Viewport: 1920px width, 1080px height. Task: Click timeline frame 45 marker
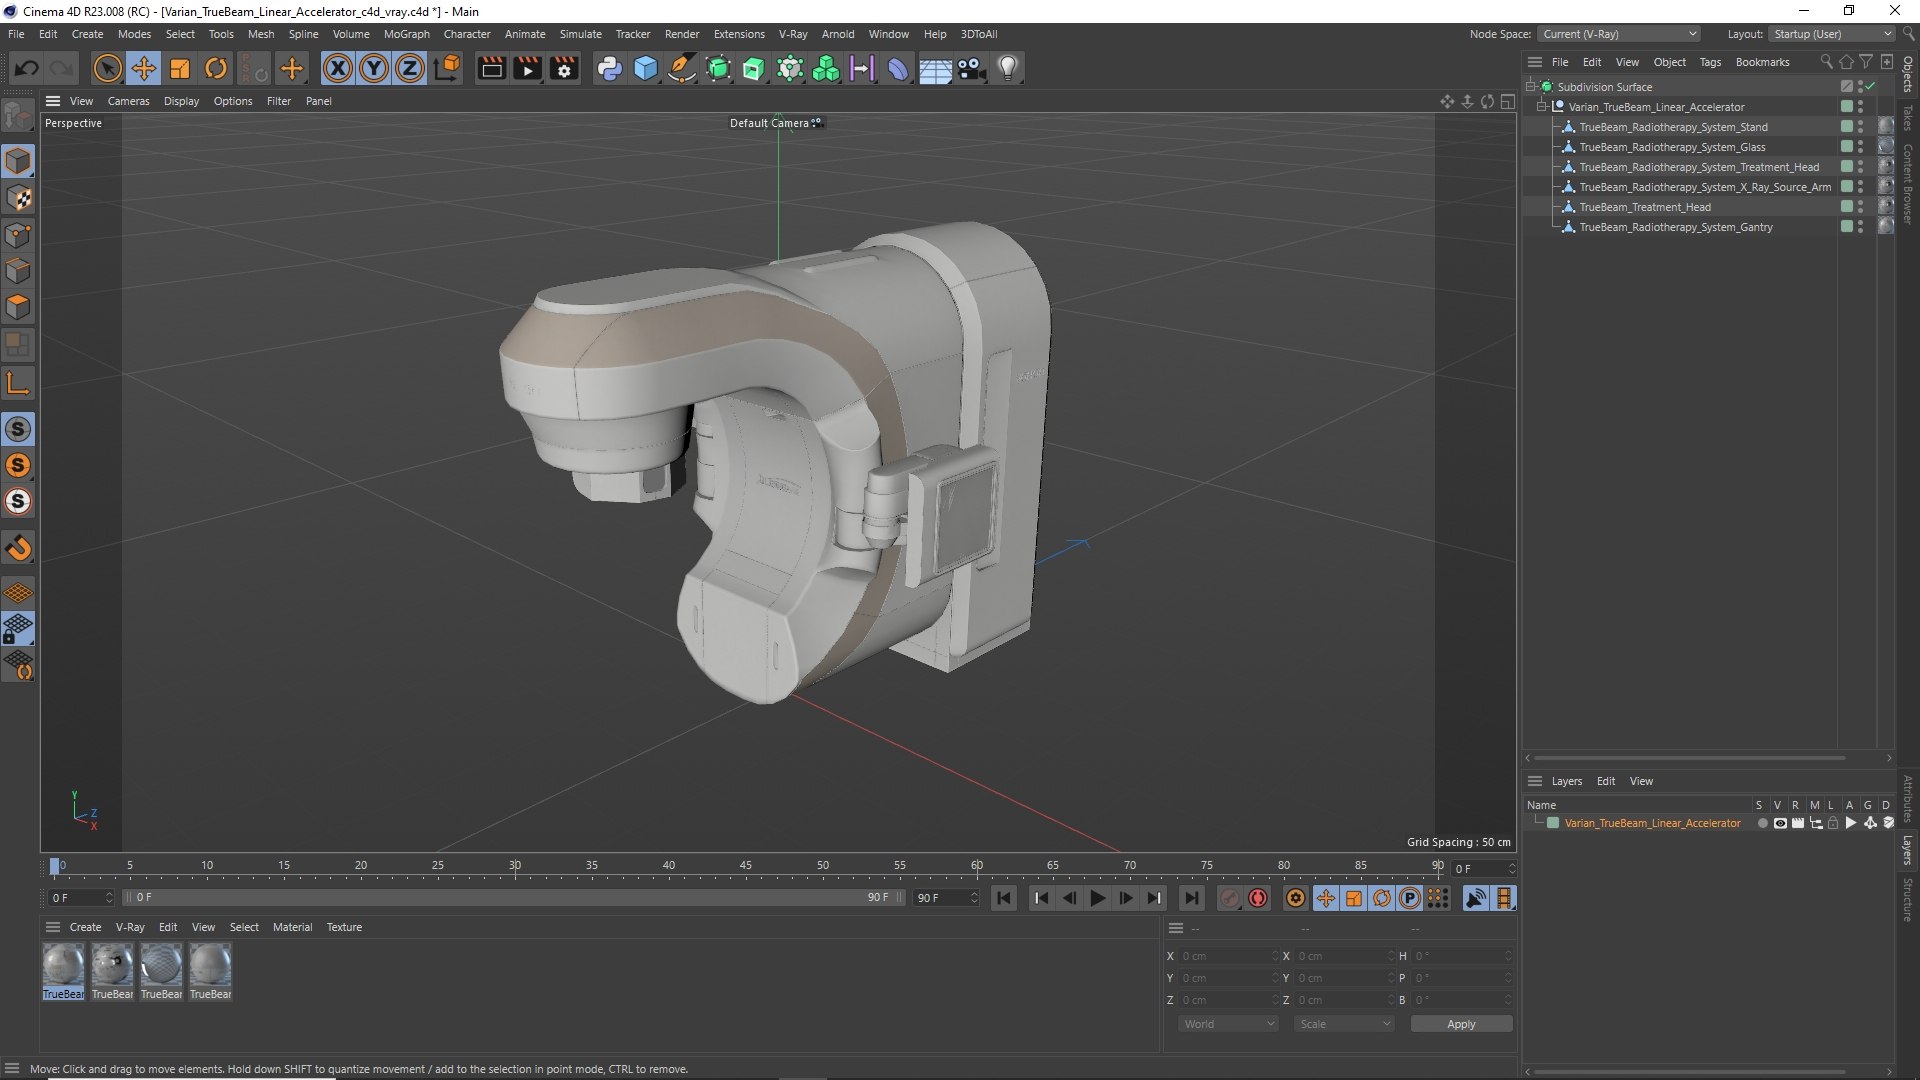(x=746, y=866)
